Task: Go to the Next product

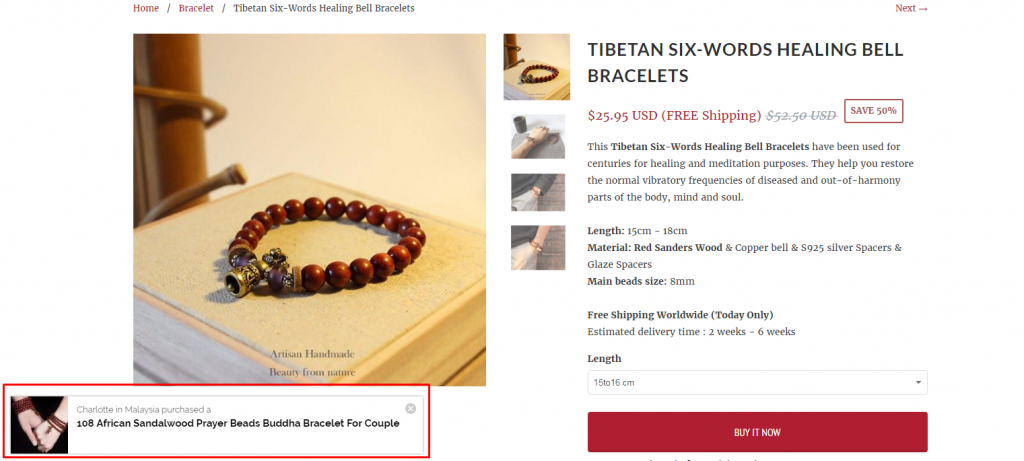Action: [x=911, y=8]
